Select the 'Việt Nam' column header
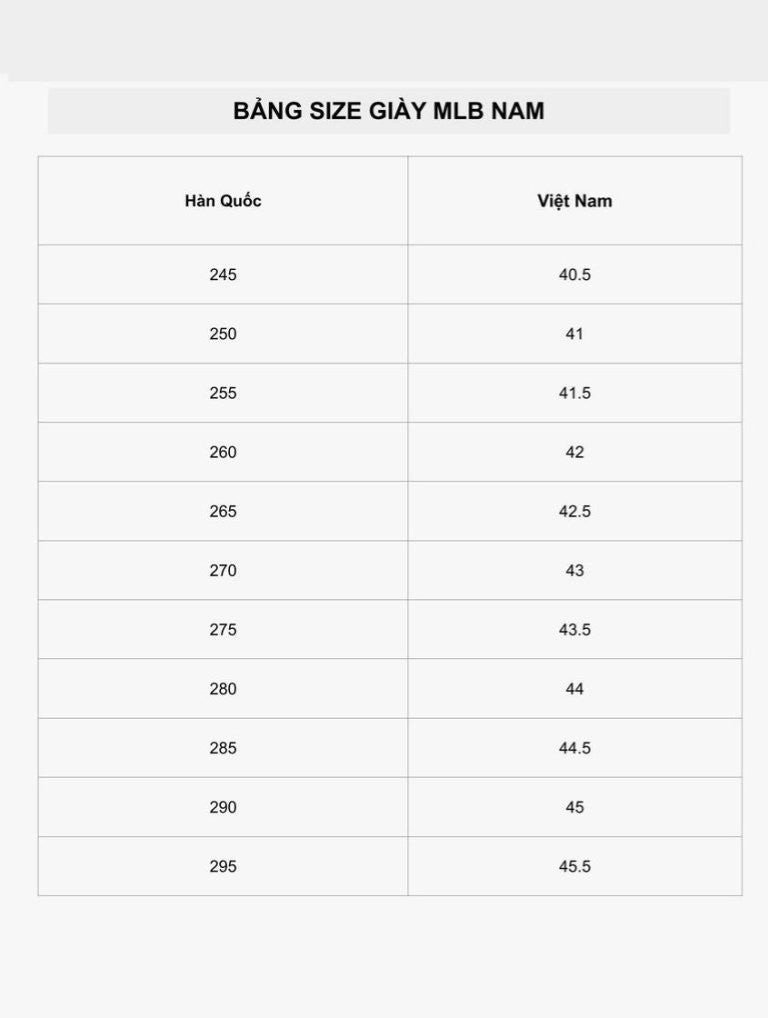The height and width of the screenshot is (1018, 768). tap(574, 201)
